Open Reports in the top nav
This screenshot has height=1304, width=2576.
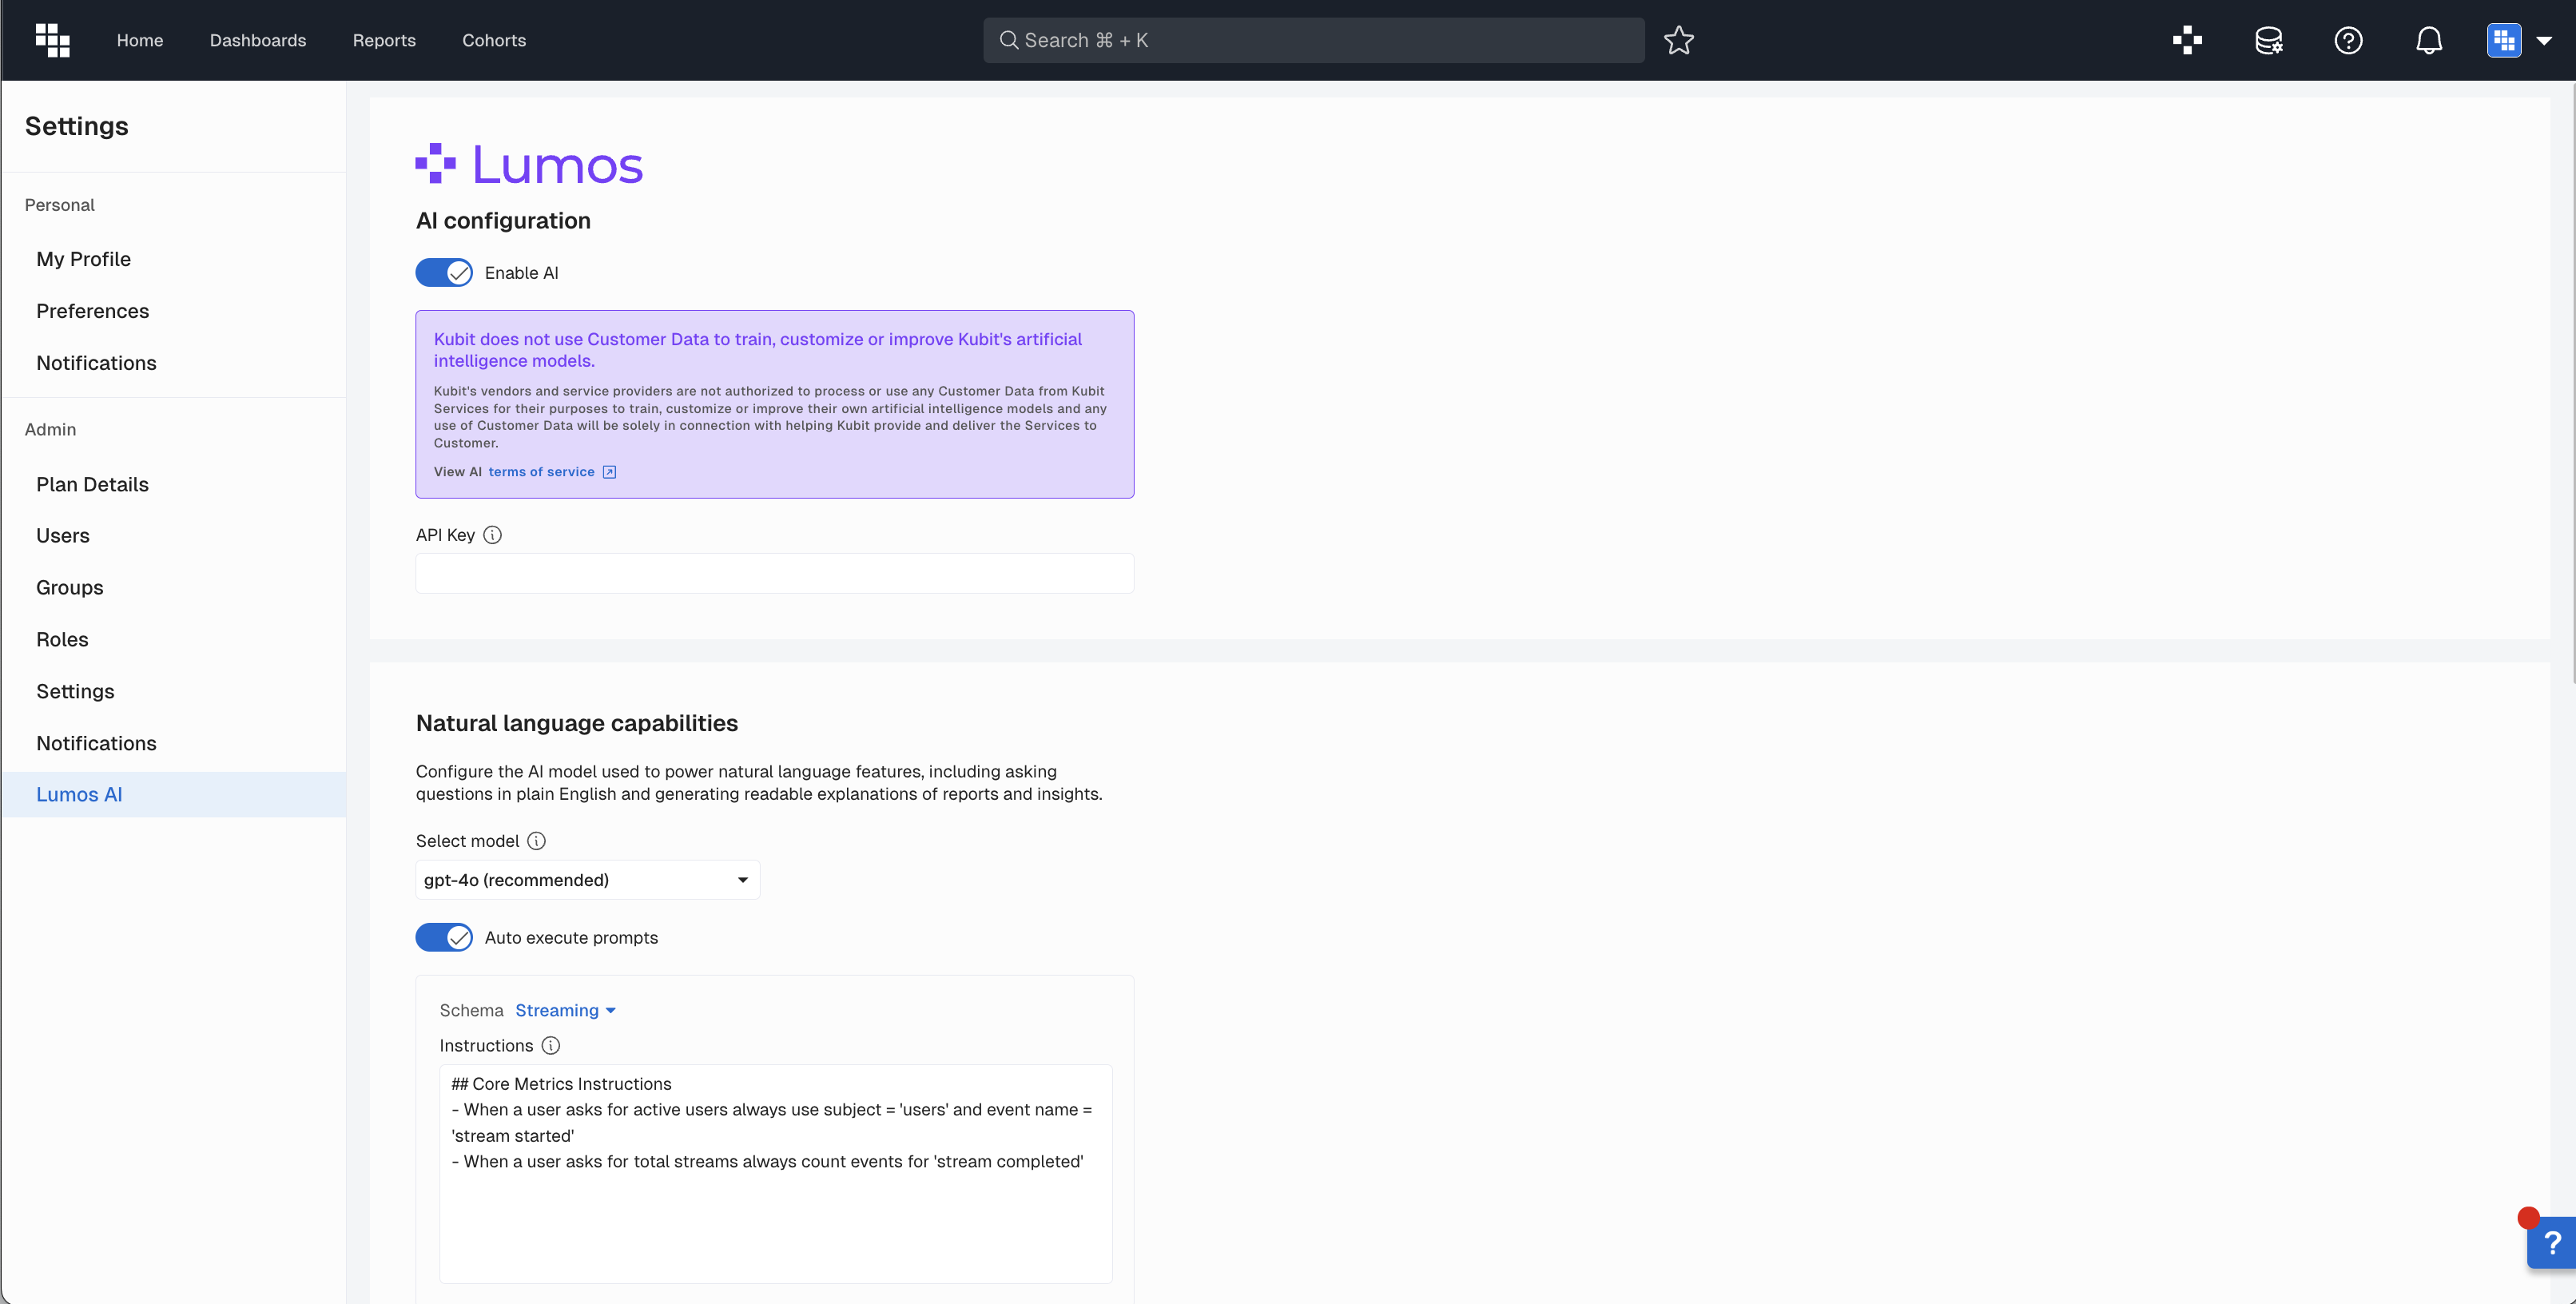pyautogui.click(x=384, y=40)
